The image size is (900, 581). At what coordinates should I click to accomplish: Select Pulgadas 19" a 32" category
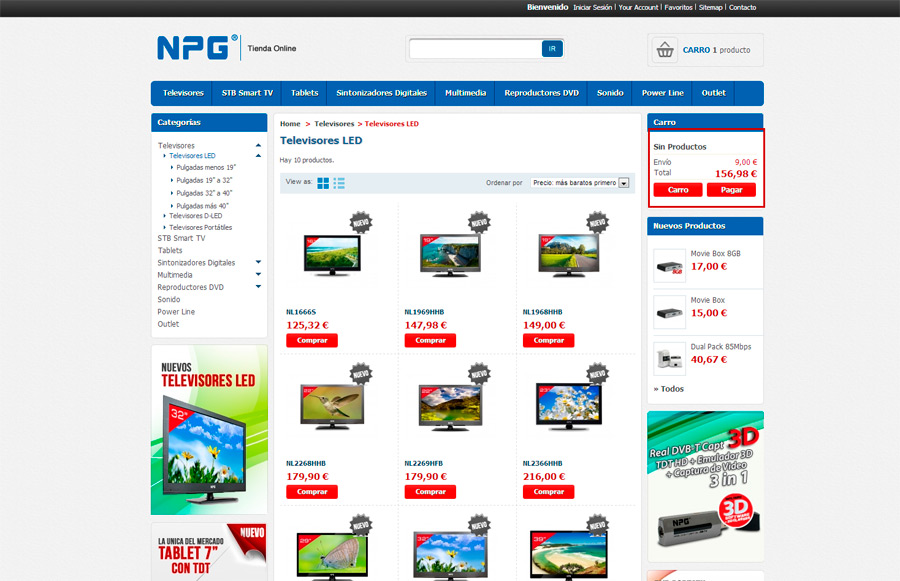[x=204, y=180]
